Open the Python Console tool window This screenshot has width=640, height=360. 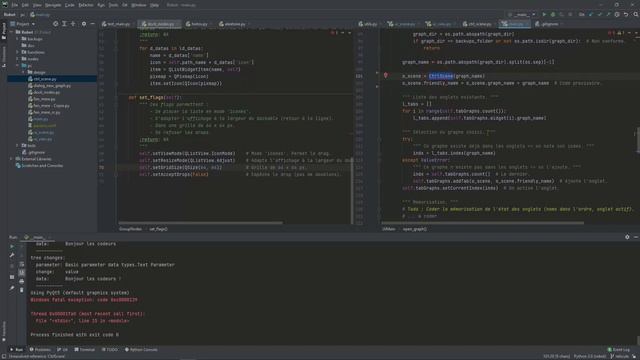coord(141,350)
